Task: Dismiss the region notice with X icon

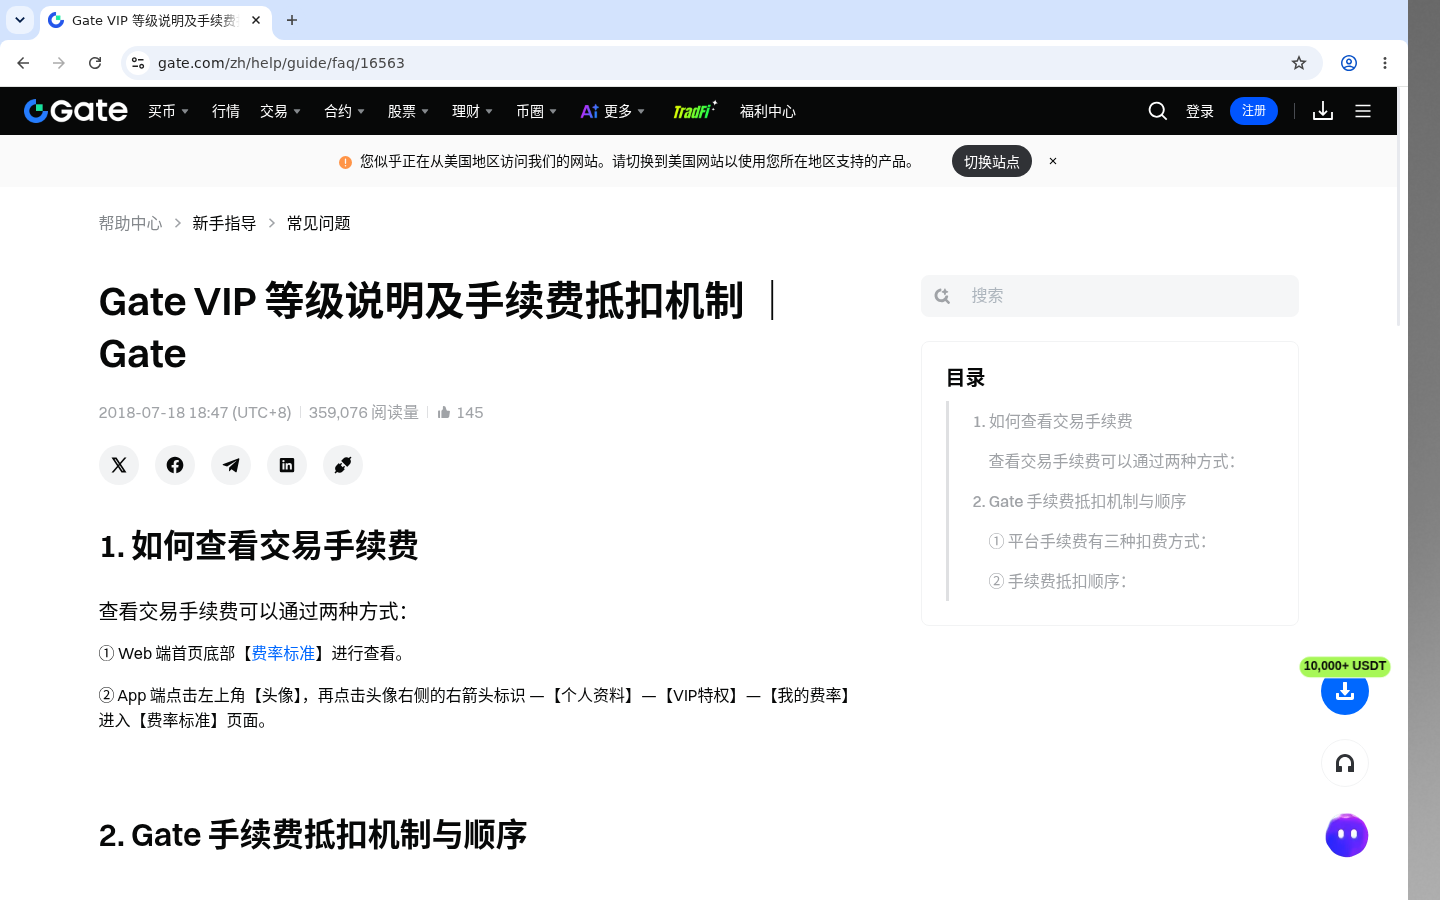Action: click(1053, 161)
